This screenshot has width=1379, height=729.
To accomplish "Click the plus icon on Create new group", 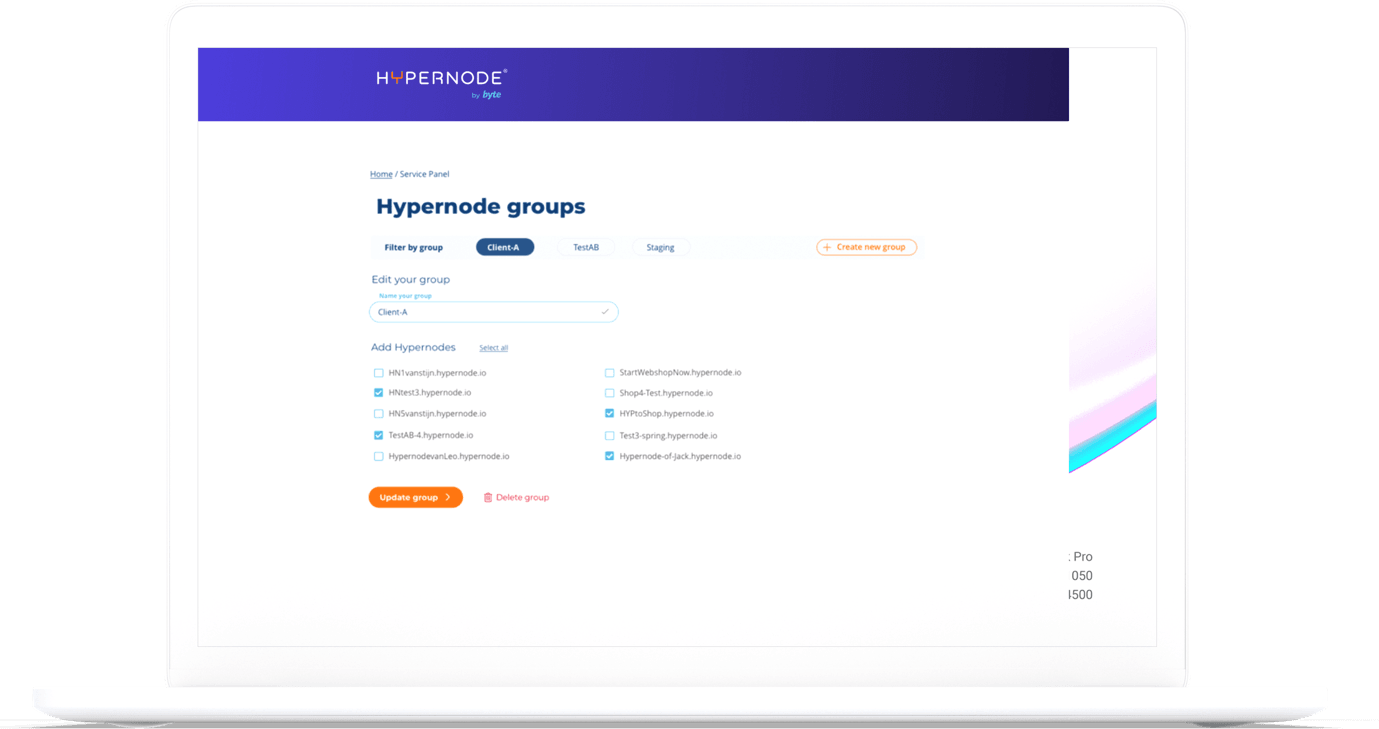I will point(827,247).
